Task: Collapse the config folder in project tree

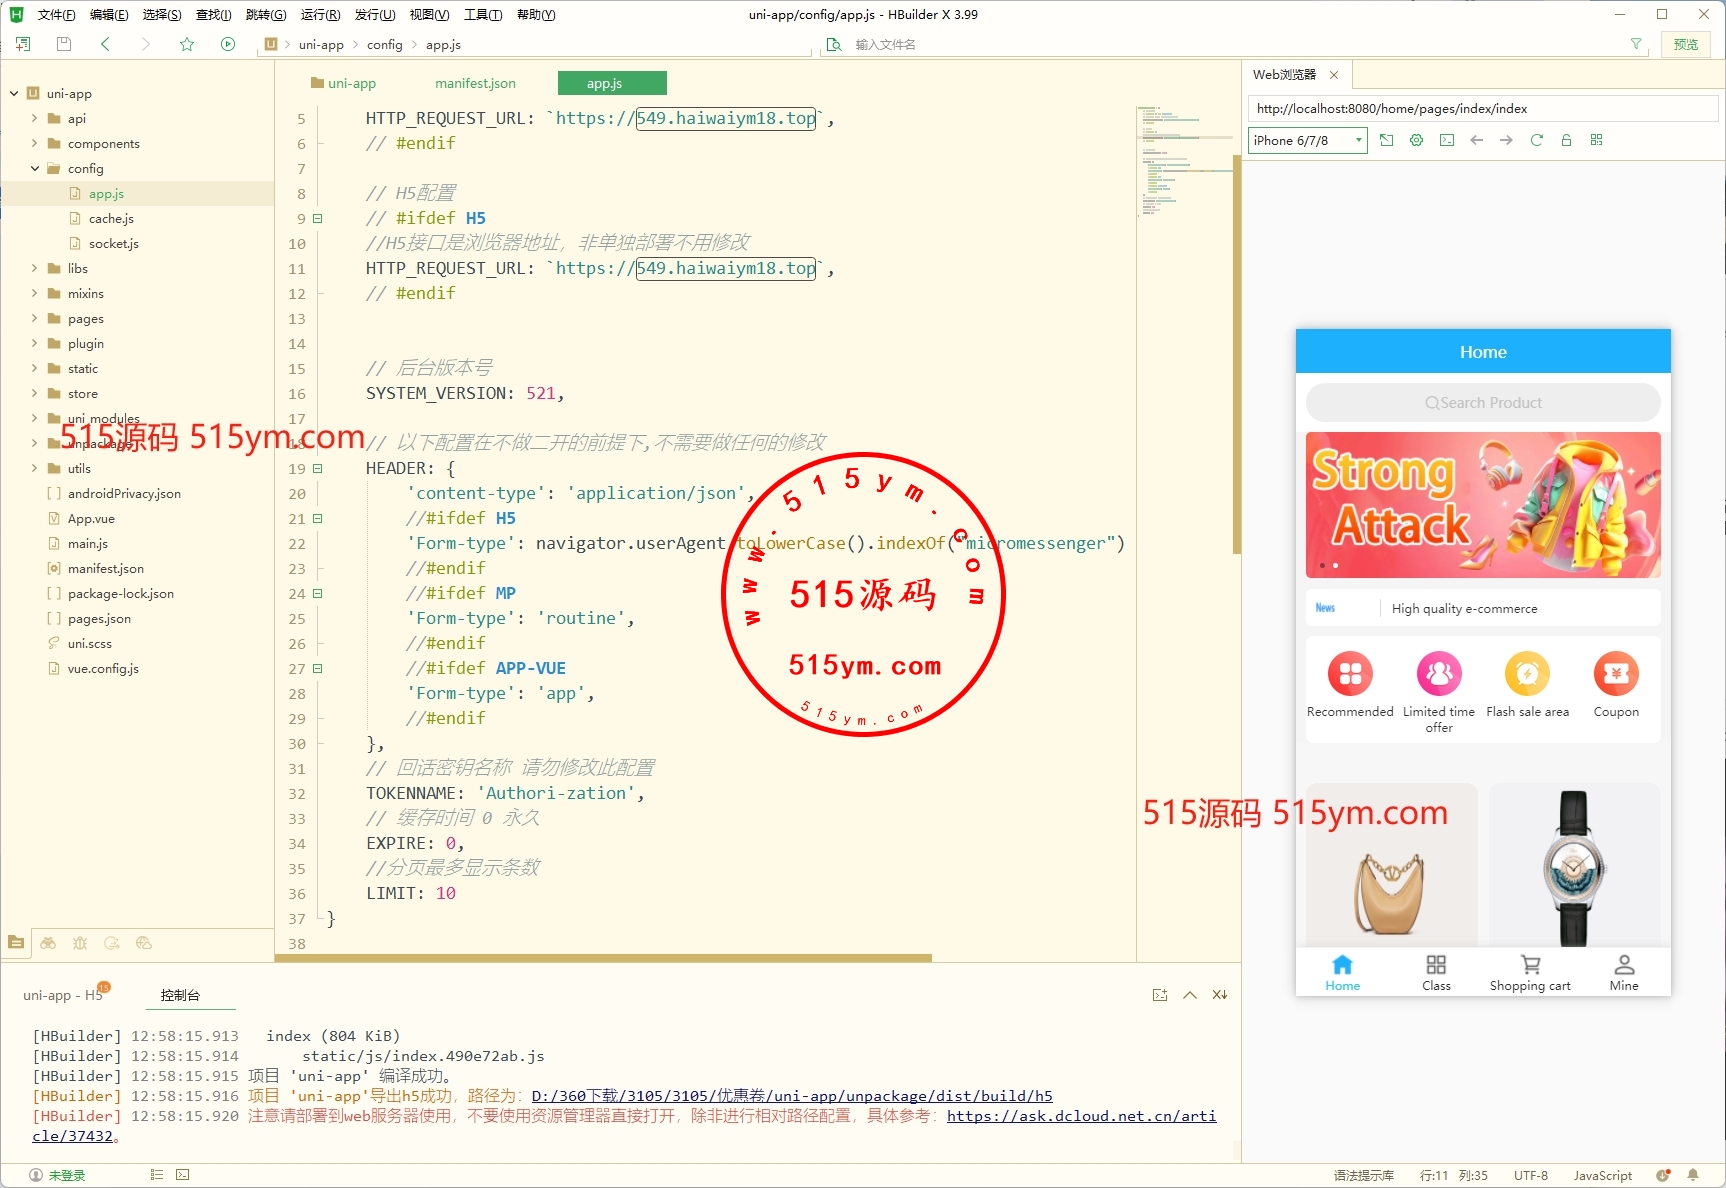Action: pos(35,168)
